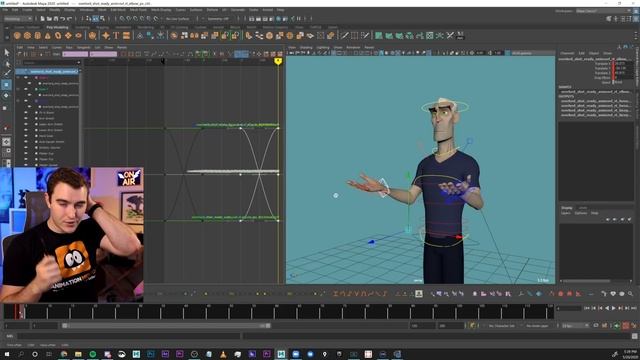
Task: Play the animation backwards
Action: coord(607,308)
